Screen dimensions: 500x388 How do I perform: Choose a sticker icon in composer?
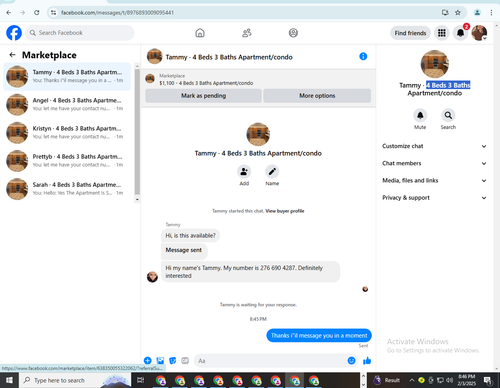tap(172, 360)
